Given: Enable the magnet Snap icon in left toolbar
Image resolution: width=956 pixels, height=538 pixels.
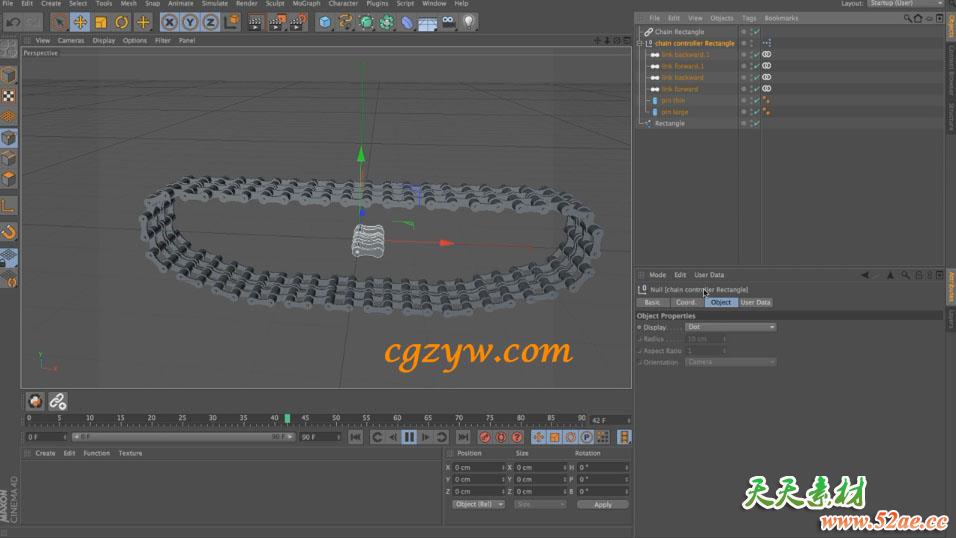Looking at the screenshot, I should pyautogui.click(x=9, y=232).
